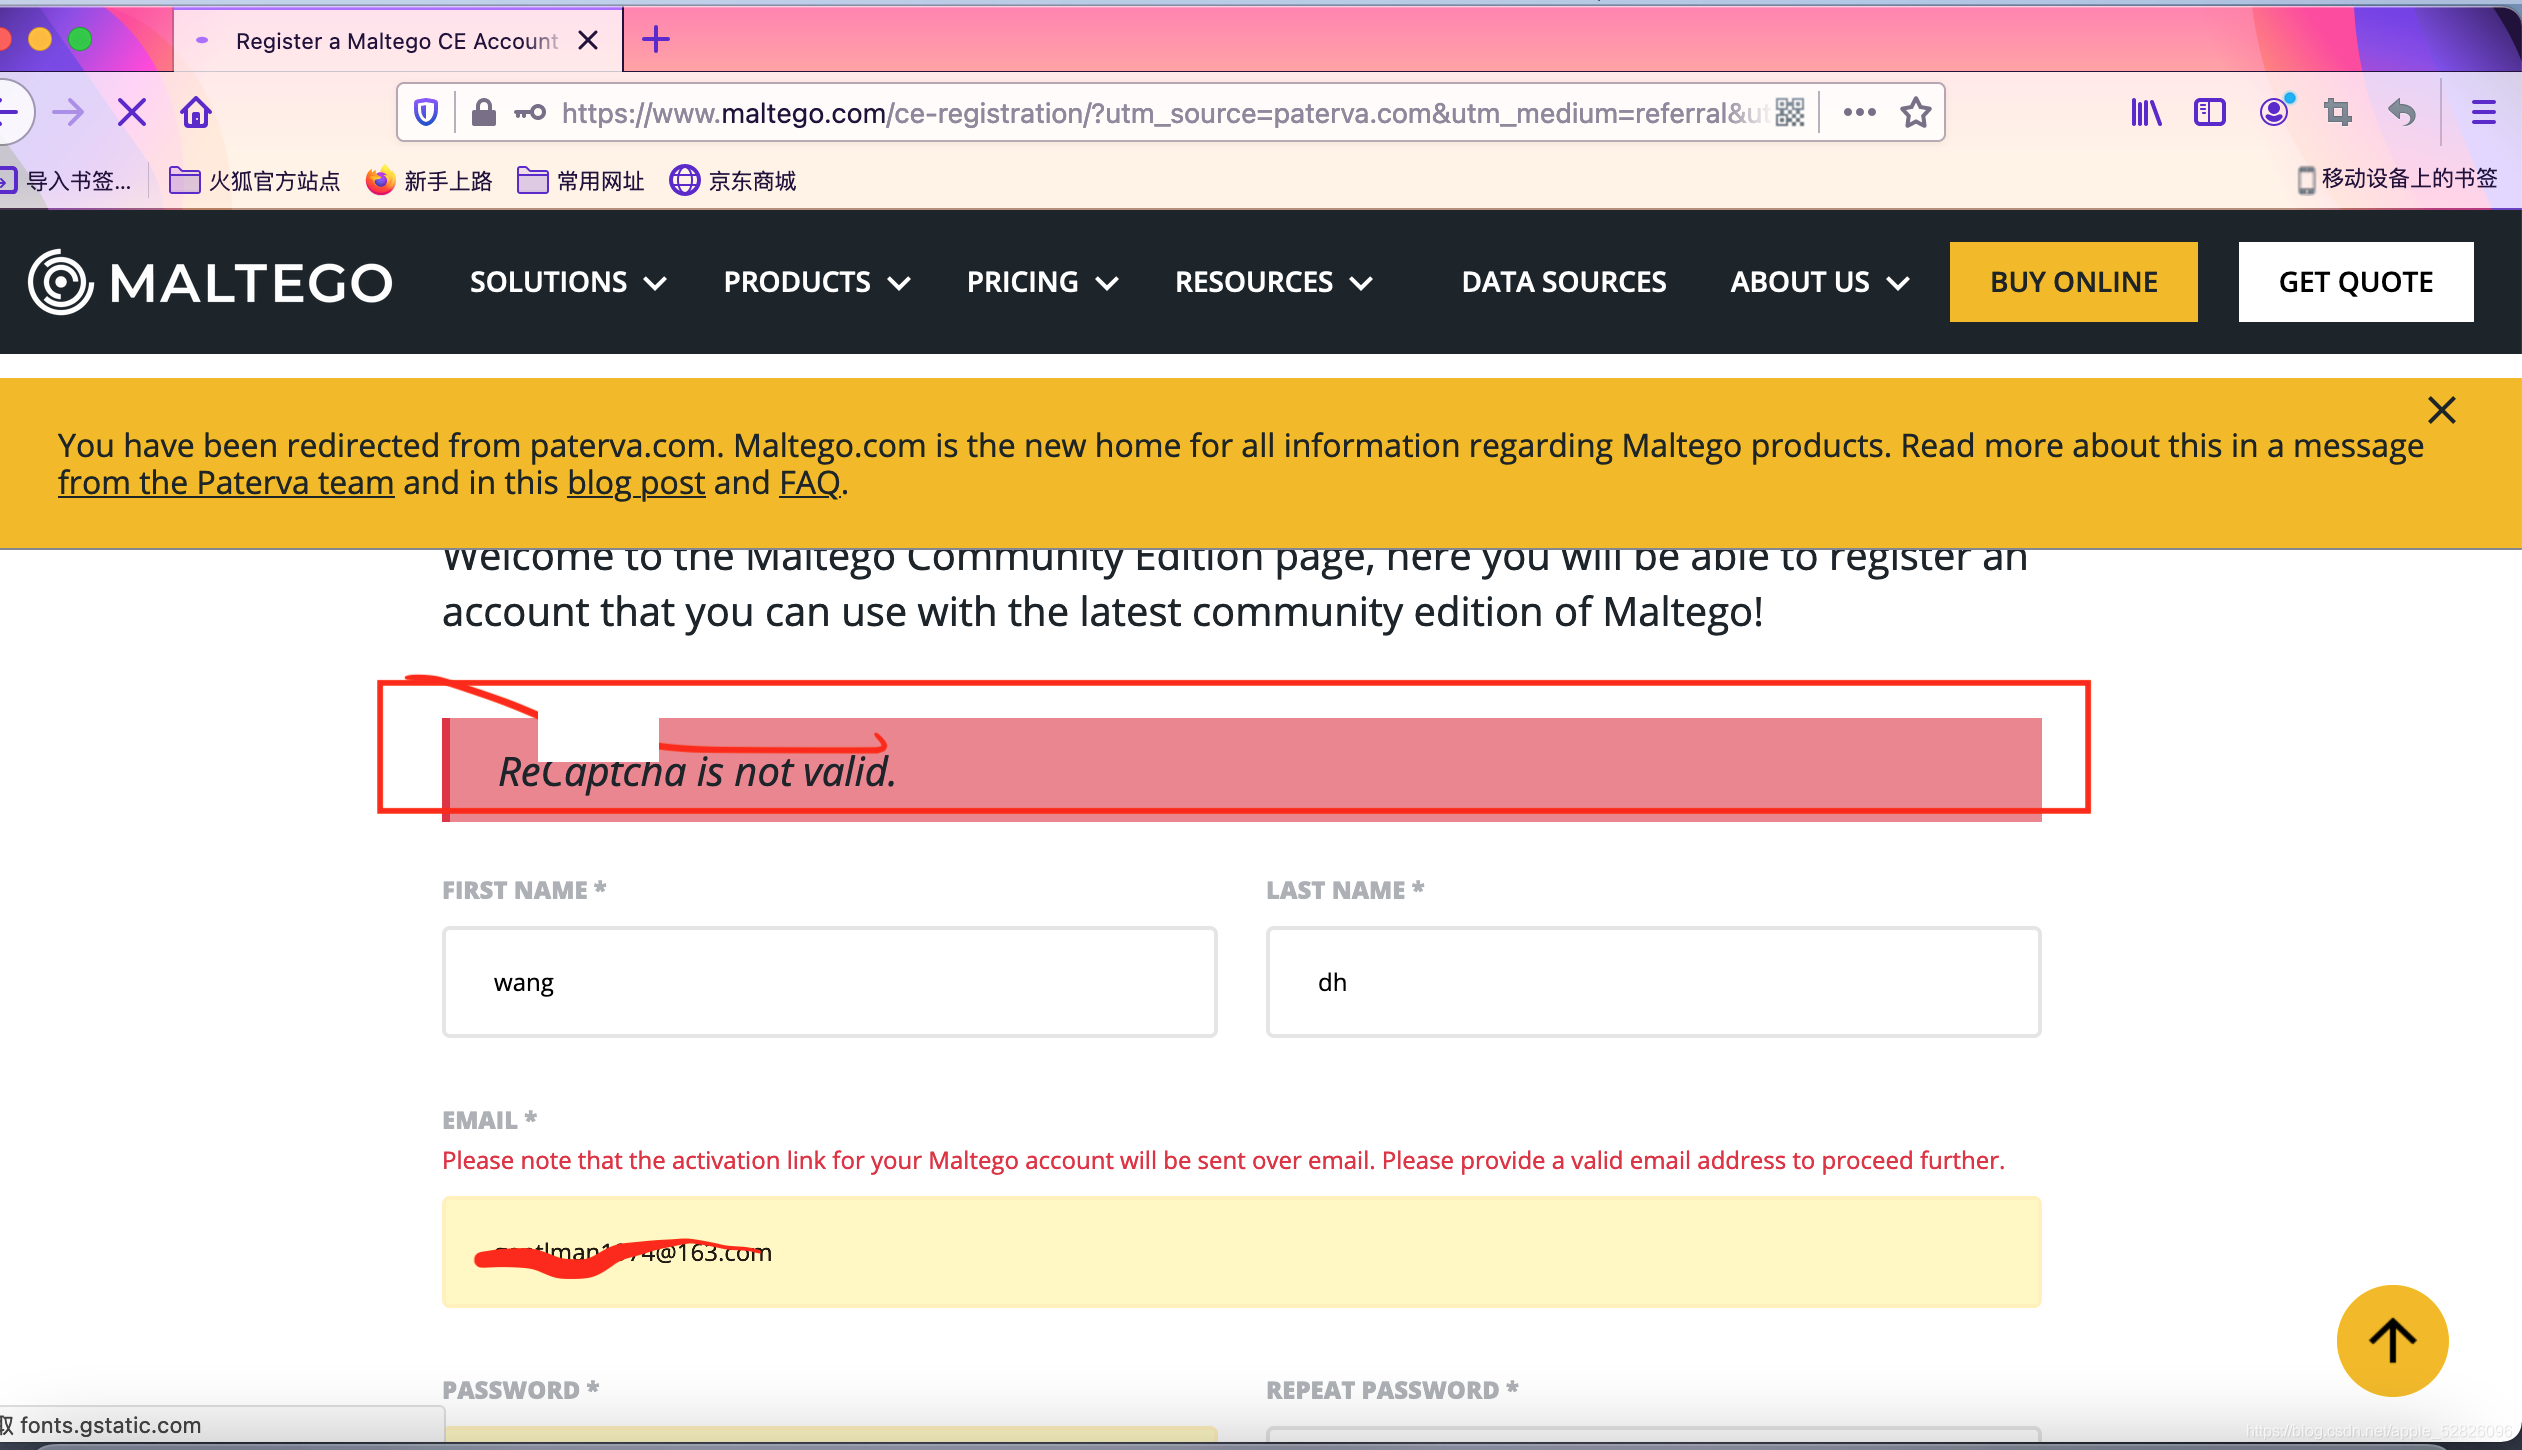The width and height of the screenshot is (2522, 1450).
Task: Click the QR code icon in address bar
Action: pyautogui.click(x=1790, y=112)
